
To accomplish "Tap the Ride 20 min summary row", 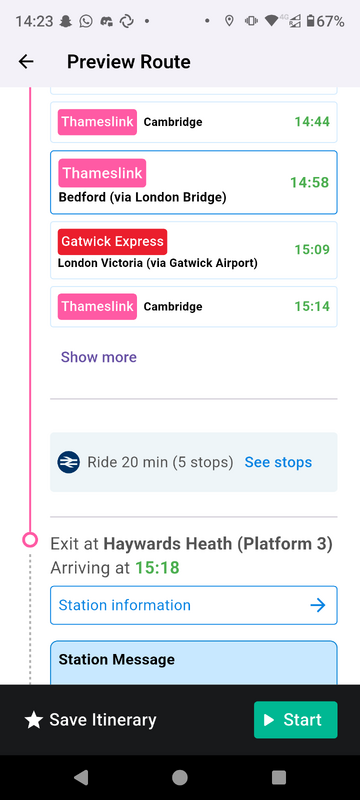I will click(194, 462).
